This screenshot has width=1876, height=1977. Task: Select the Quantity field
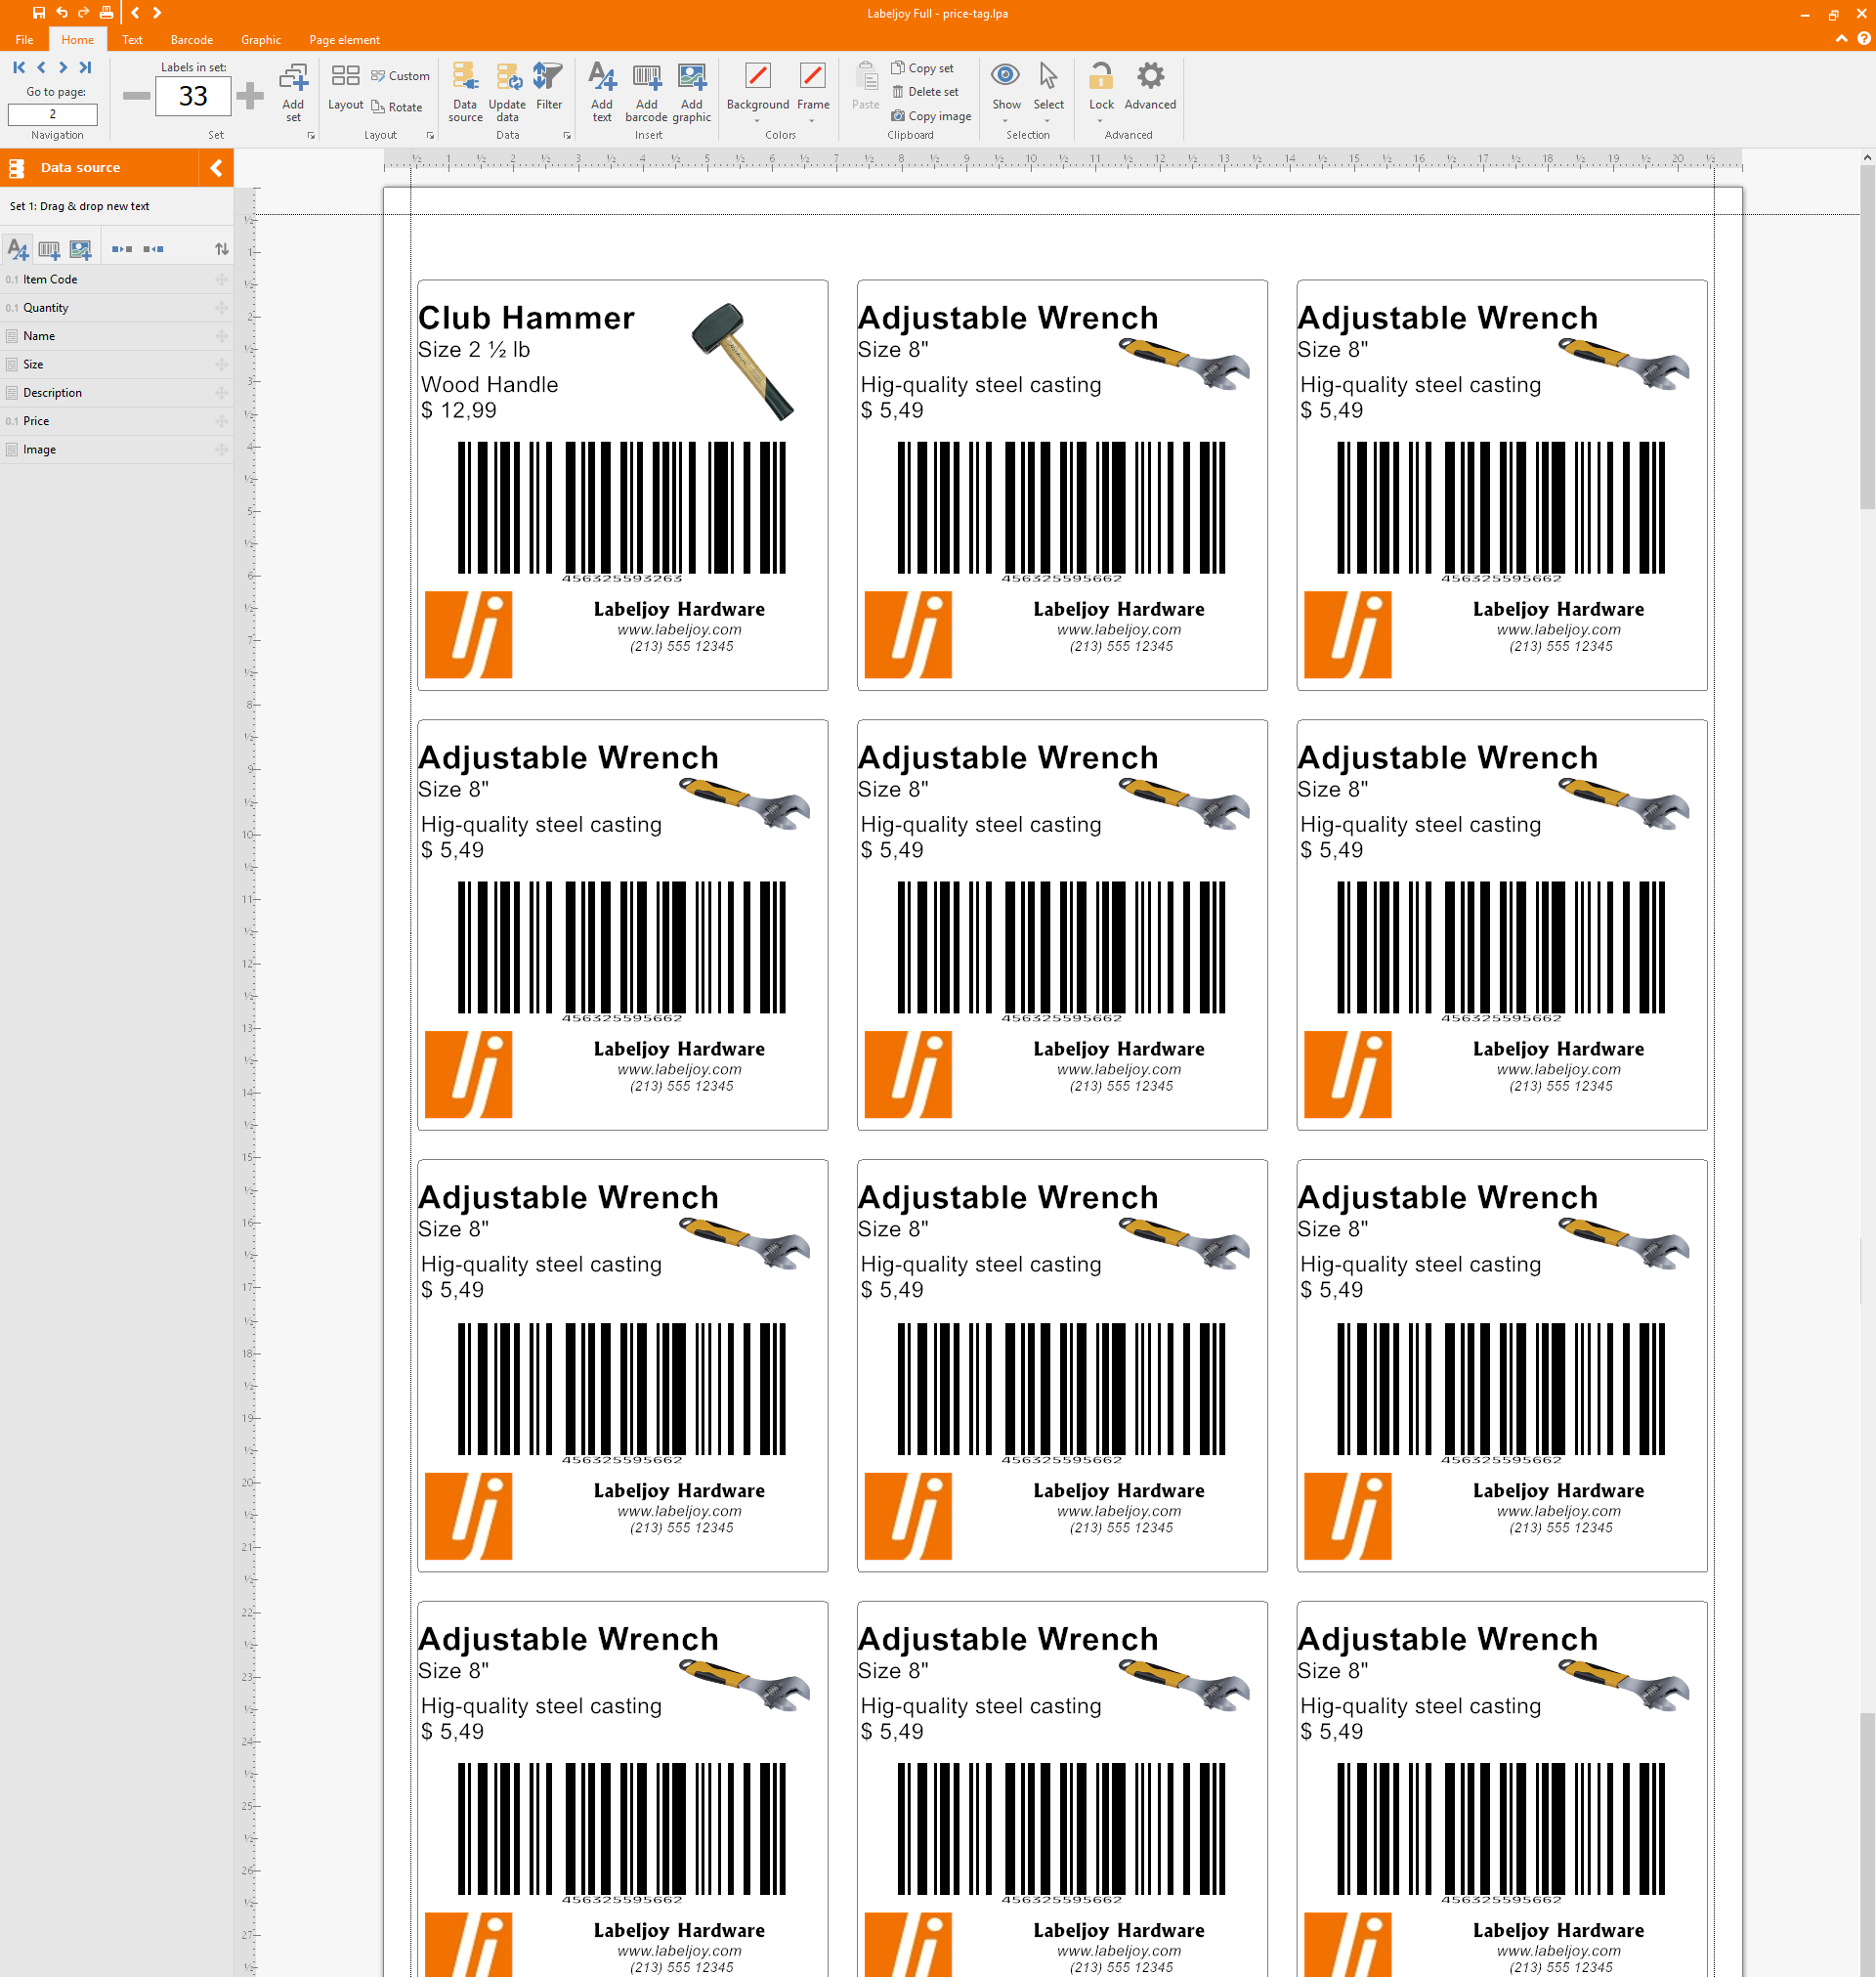[117, 308]
